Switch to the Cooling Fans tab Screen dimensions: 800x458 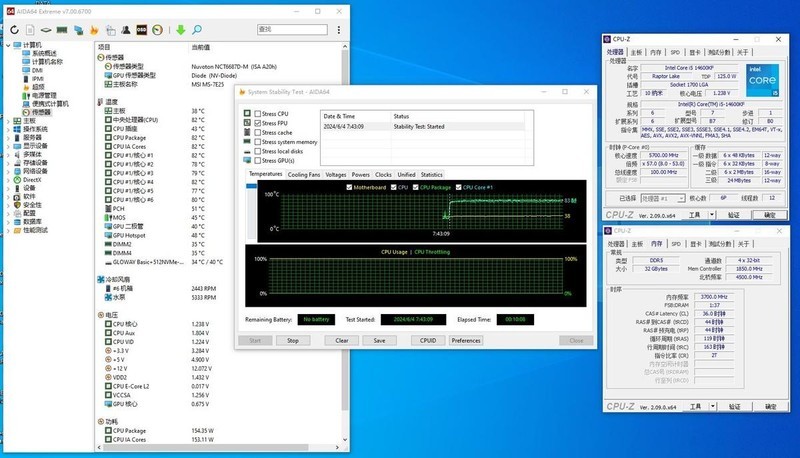pos(304,175)
